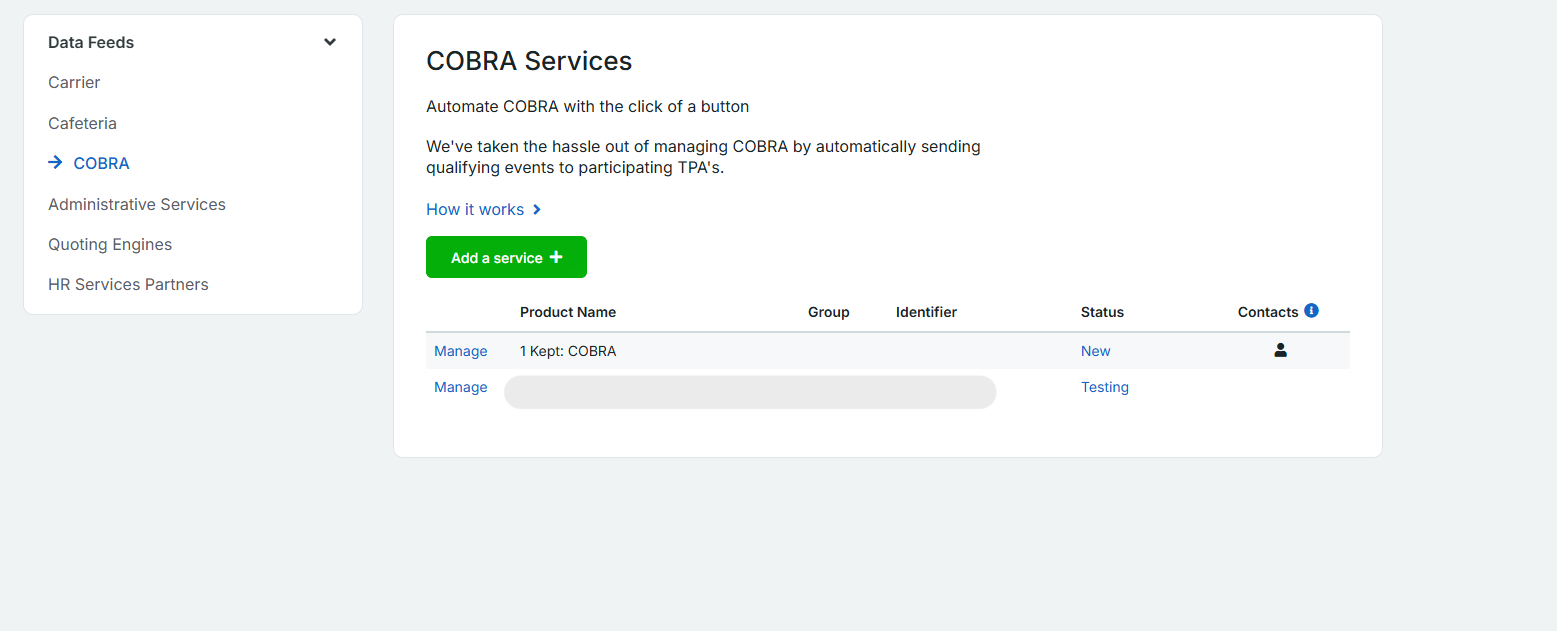Open the New status link
This screenshot has height=631, width=1557.
[1096, 351]
